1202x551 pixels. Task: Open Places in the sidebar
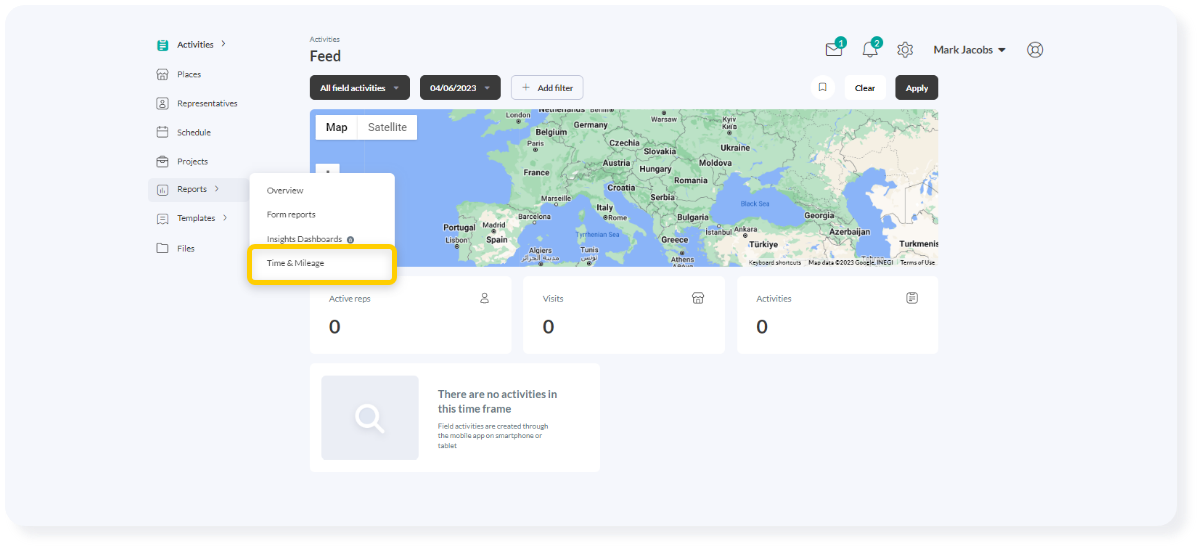click(188, 74)
